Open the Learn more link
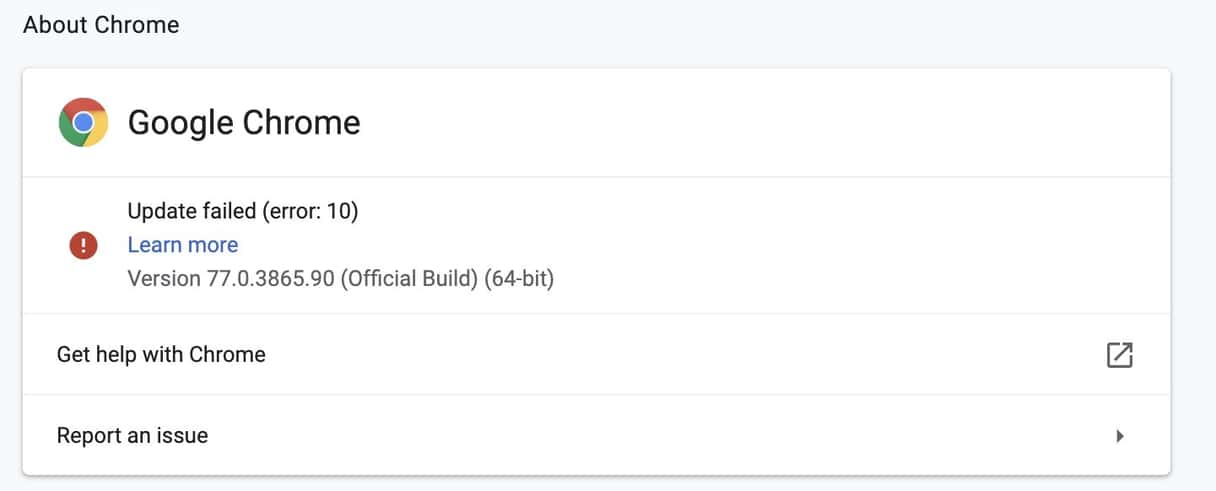 (x=183, y=245)
